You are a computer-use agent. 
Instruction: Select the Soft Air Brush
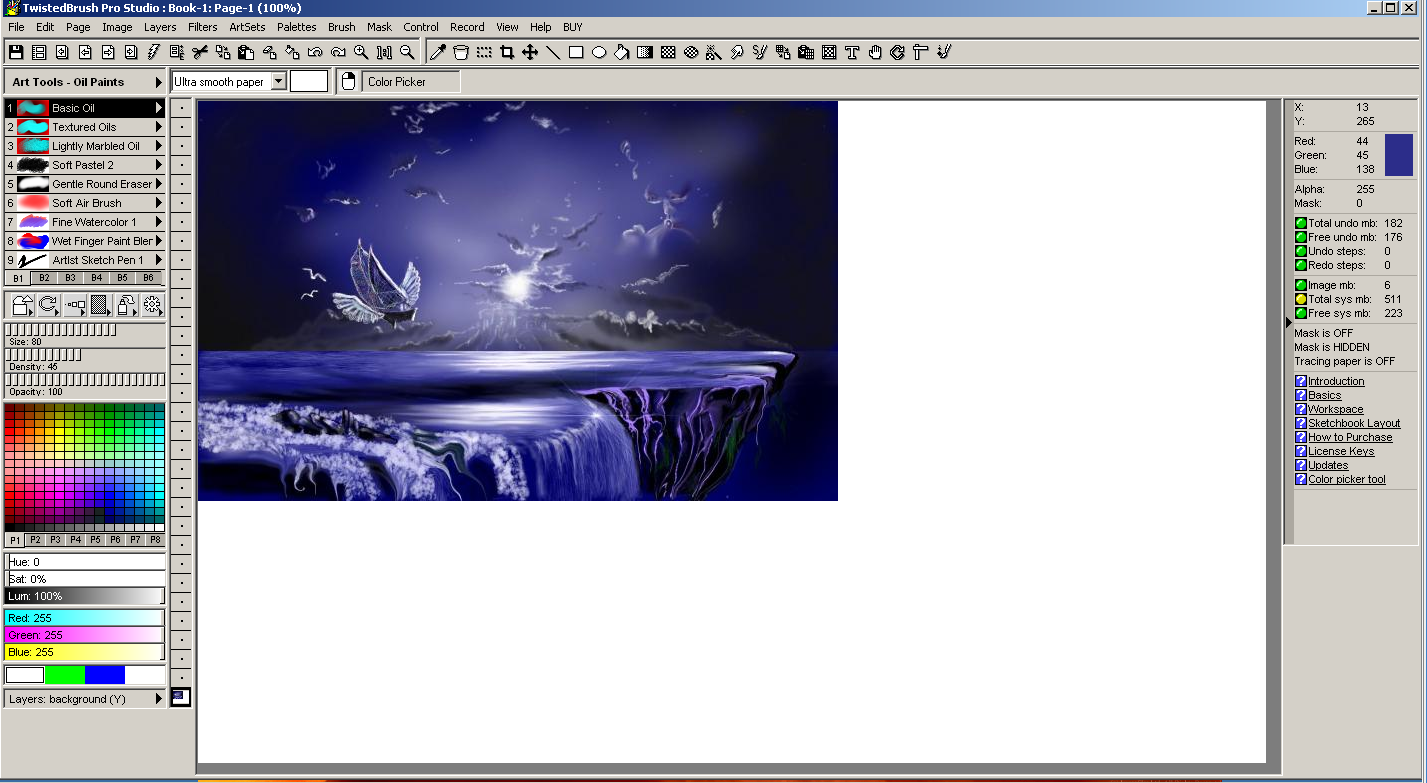84,203
